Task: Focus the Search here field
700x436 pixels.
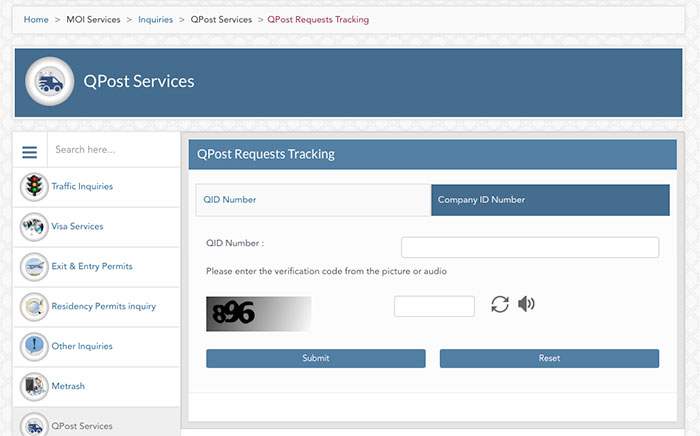Action: [114, 150]
